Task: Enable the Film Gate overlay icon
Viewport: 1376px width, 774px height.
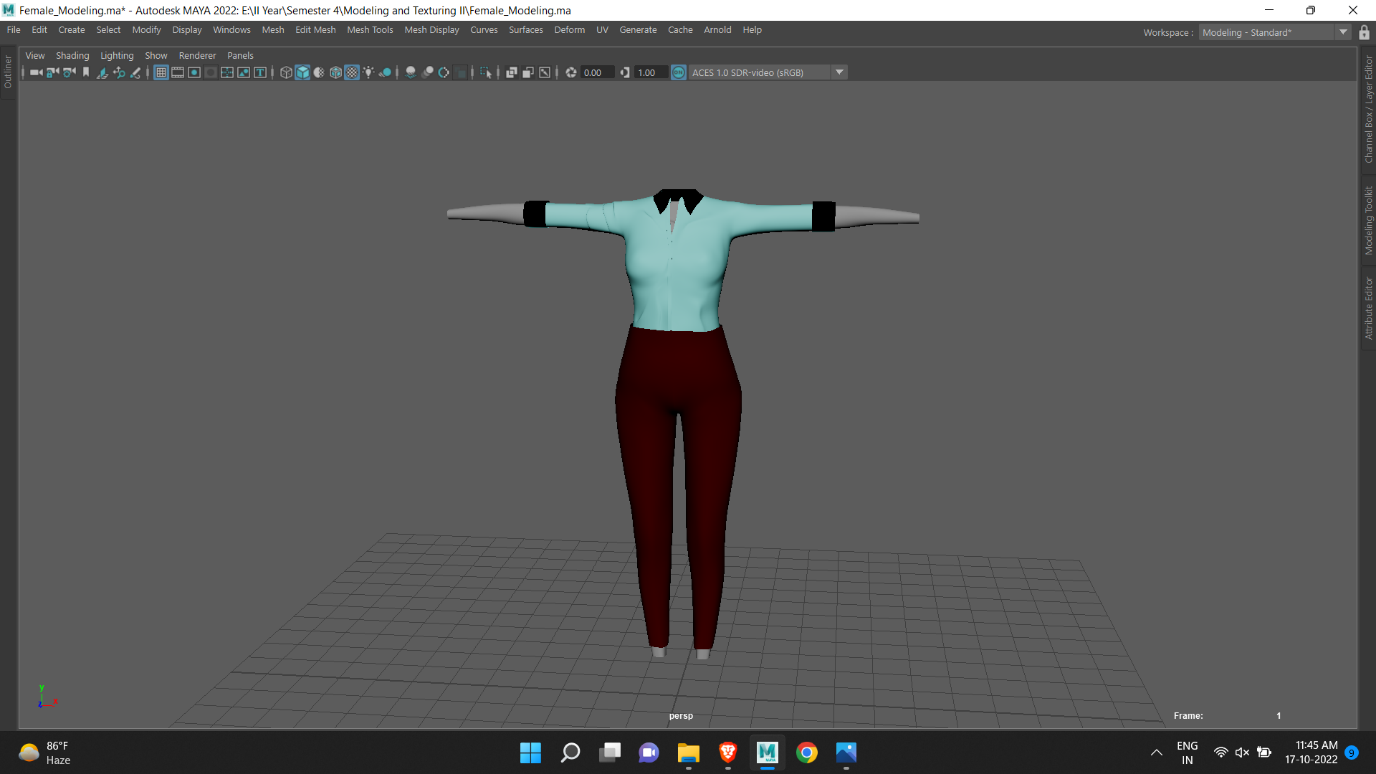Action: [178, 72]
